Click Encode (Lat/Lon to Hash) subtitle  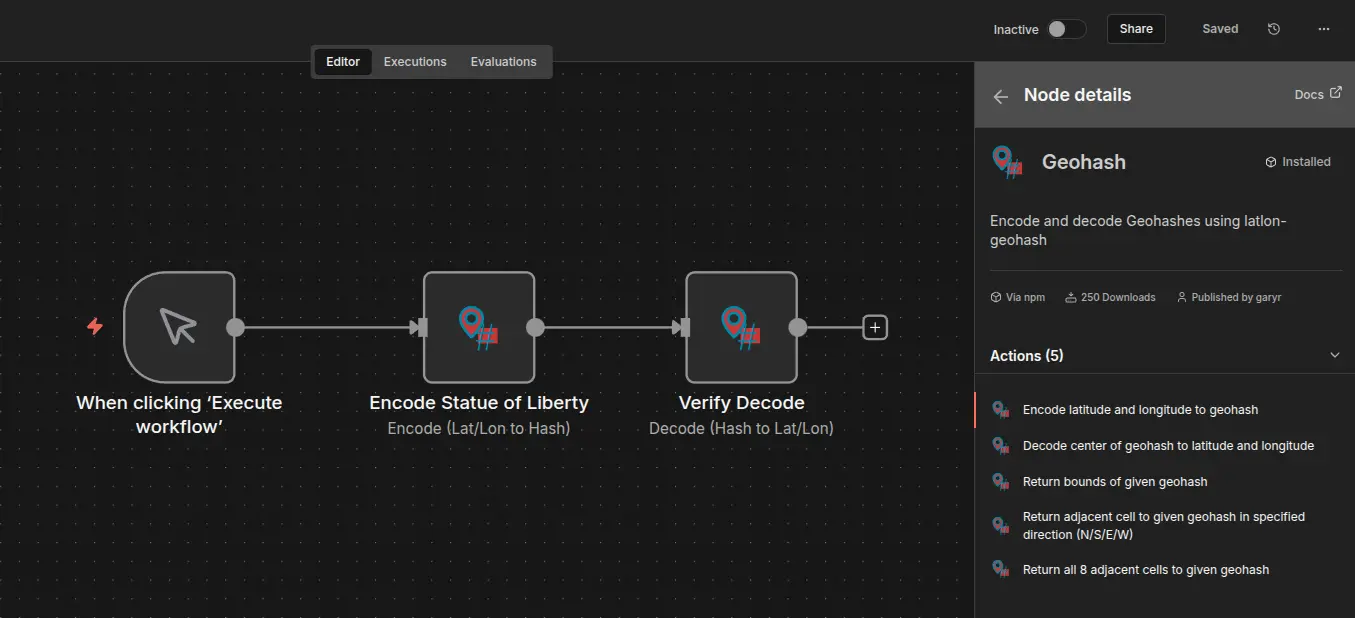point(479,428)
